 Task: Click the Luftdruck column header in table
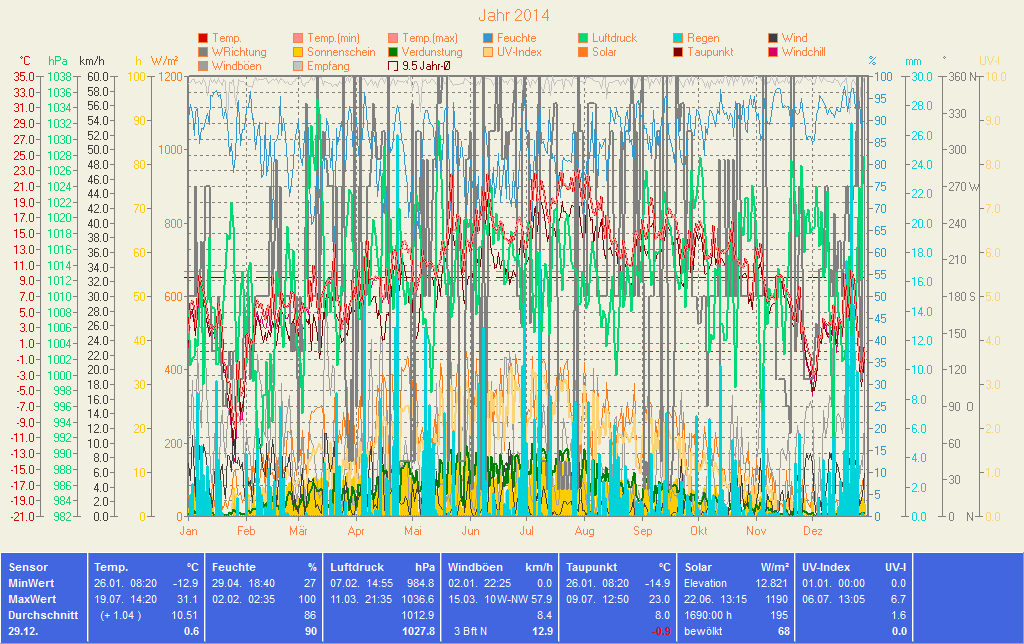pyautogui.click(x=355, y=566)
